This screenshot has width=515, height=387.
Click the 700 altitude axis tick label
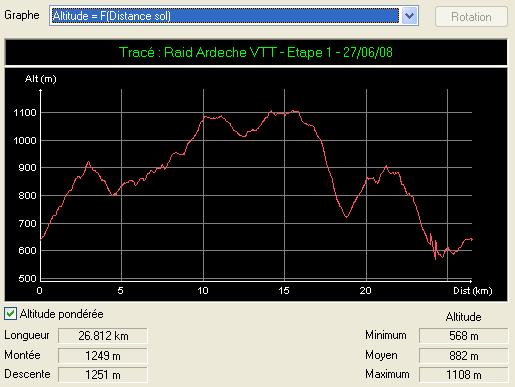27,223
